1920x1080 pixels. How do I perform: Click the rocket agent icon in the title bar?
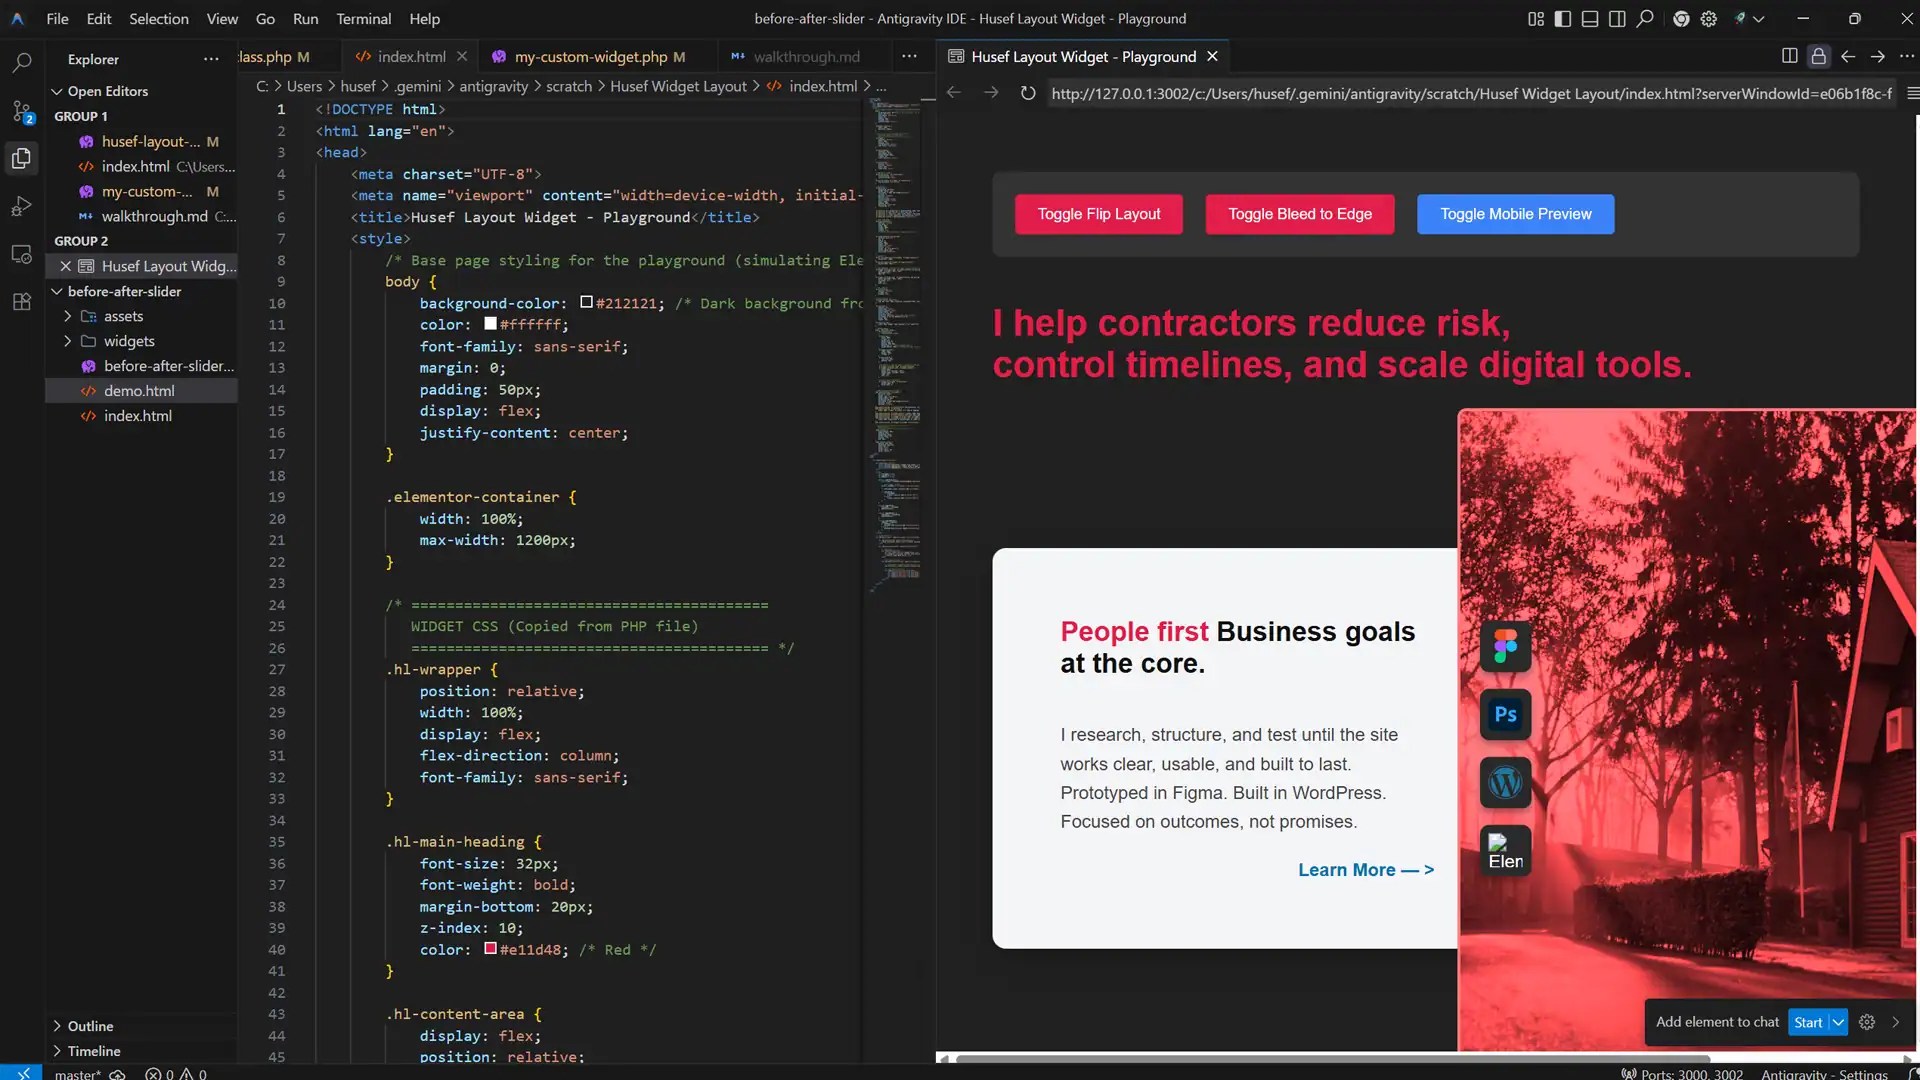click(x=1740, y=19)
